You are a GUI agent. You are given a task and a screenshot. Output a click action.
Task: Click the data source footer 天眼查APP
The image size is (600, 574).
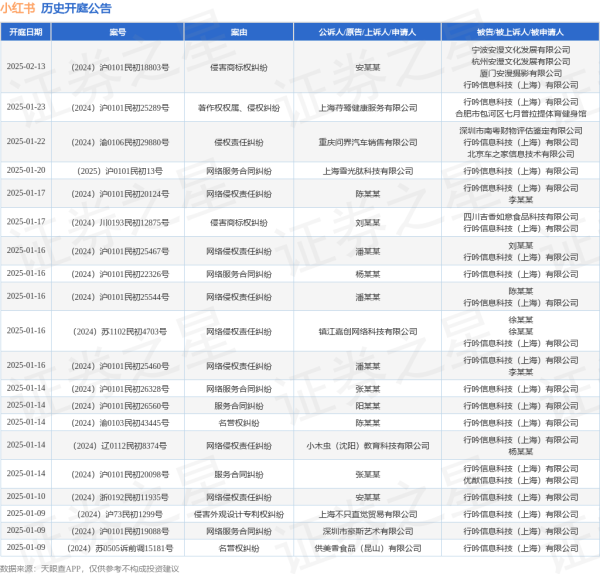[x=61, y=569]
